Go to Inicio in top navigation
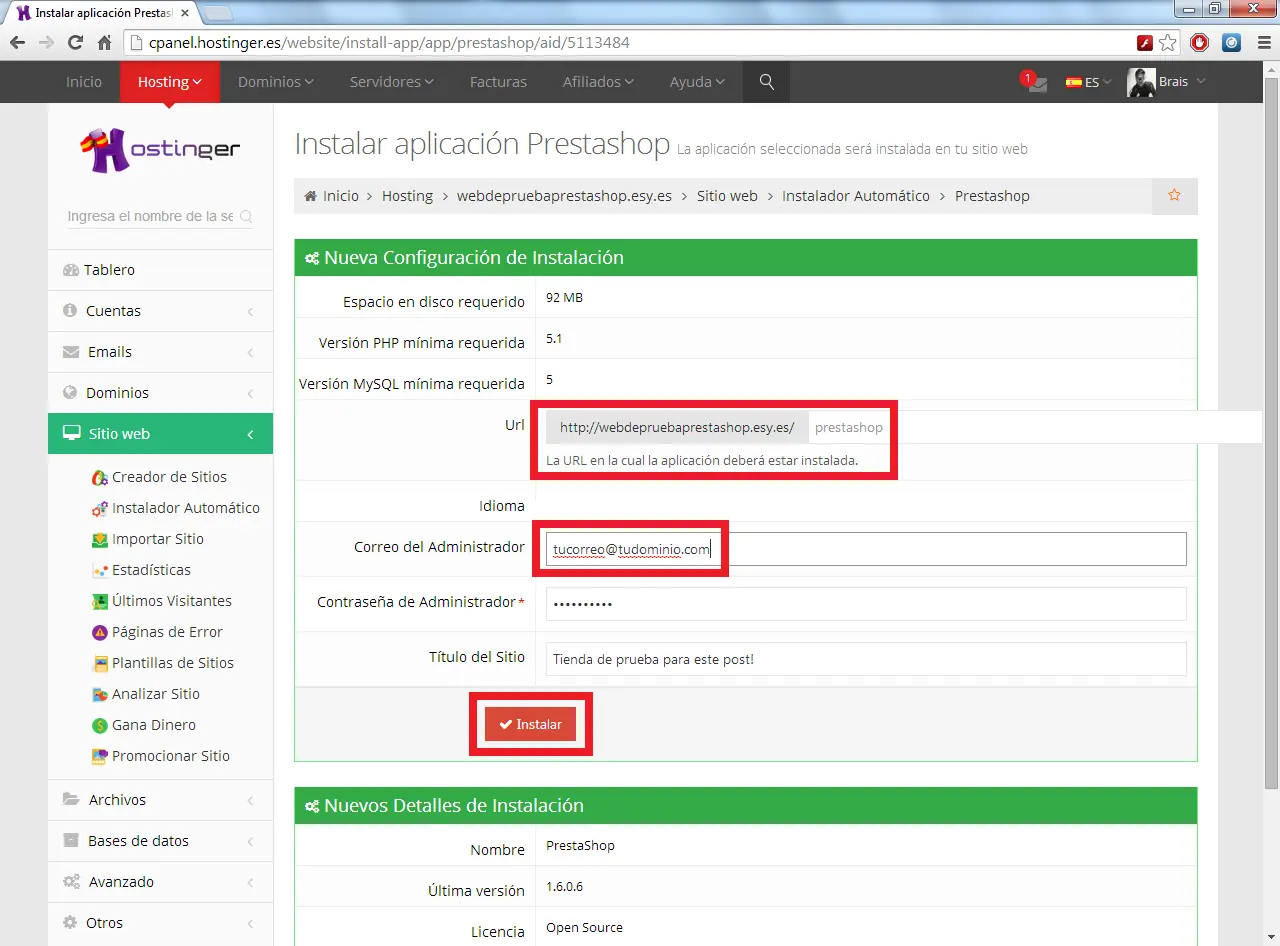 tap(84, 82)
